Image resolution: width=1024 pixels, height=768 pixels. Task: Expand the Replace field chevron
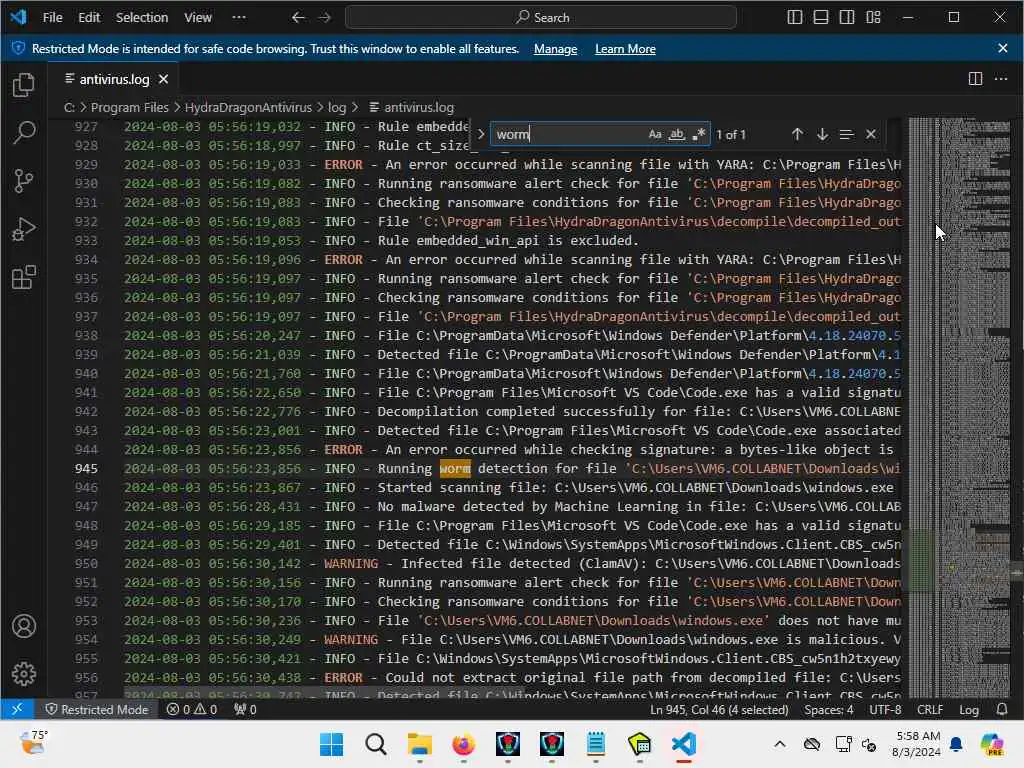[x=481, y=135]
